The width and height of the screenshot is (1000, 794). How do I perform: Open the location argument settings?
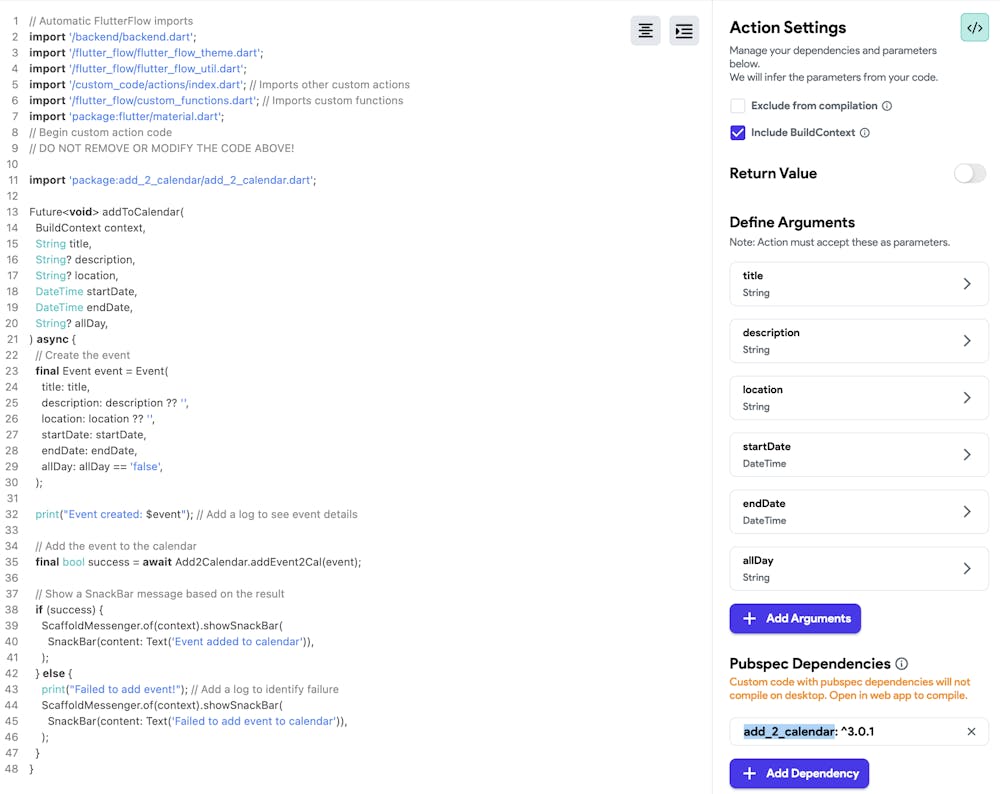pos(859,398)
